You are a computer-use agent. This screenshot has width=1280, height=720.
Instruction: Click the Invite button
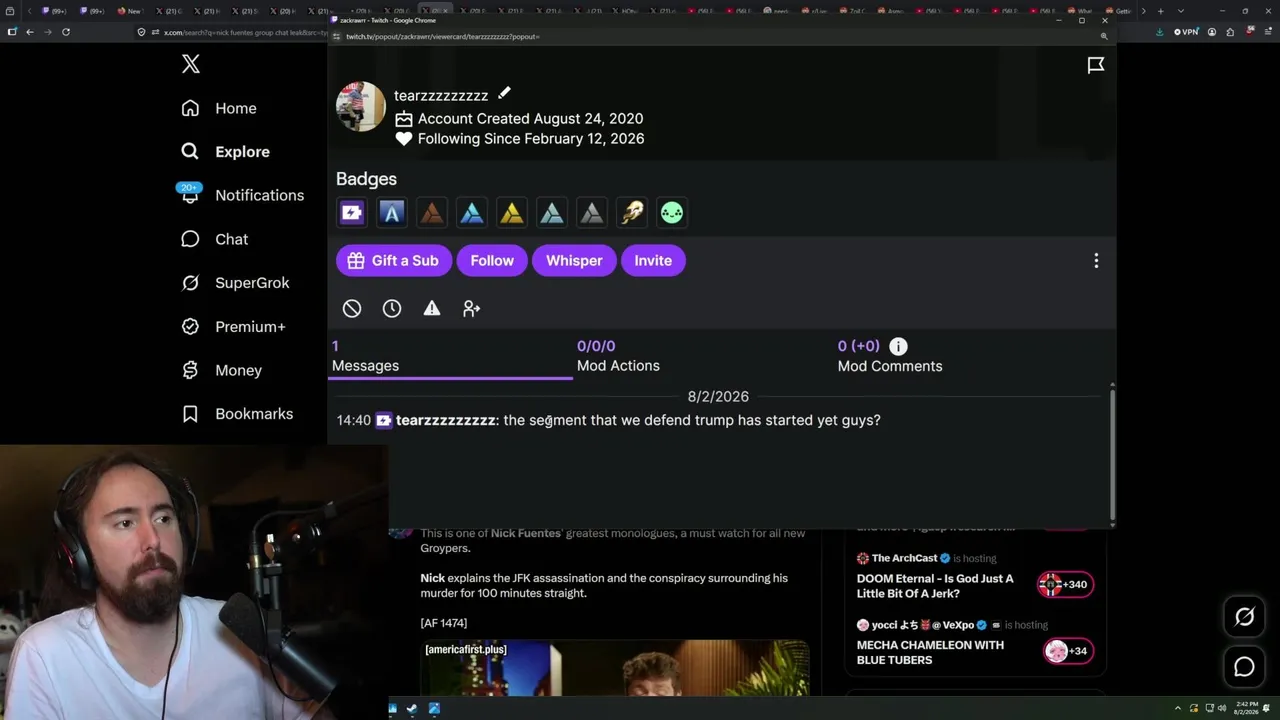pyautogui.click(x=653, y=261)
